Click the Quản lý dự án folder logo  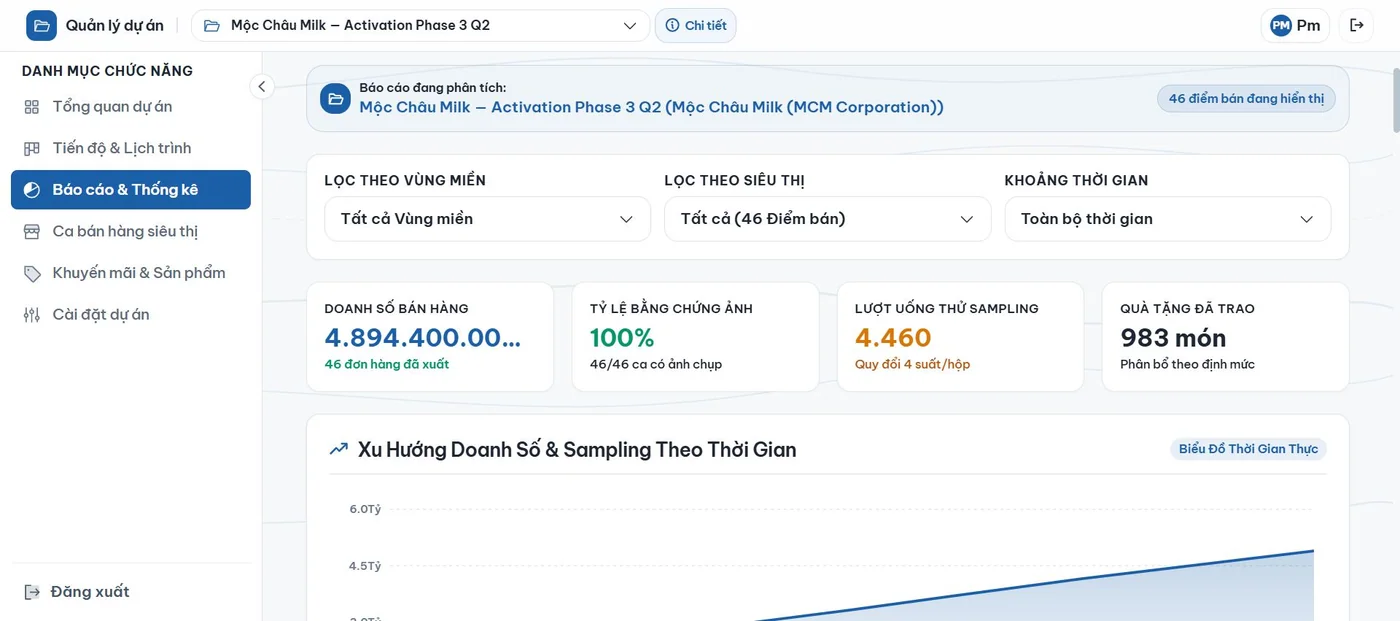41,25
